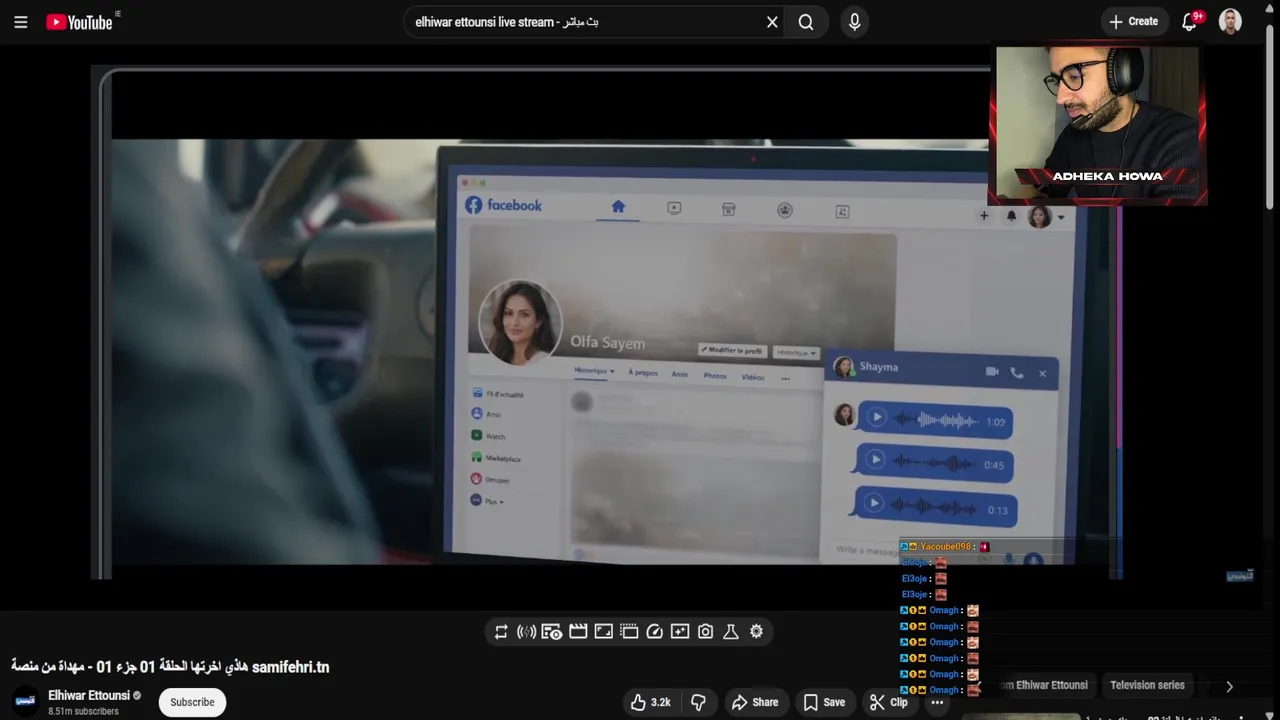Subscribe to Elhiwar Ettounsi
The width and height of the screenshot is (1280, 720).
point(192,702)
